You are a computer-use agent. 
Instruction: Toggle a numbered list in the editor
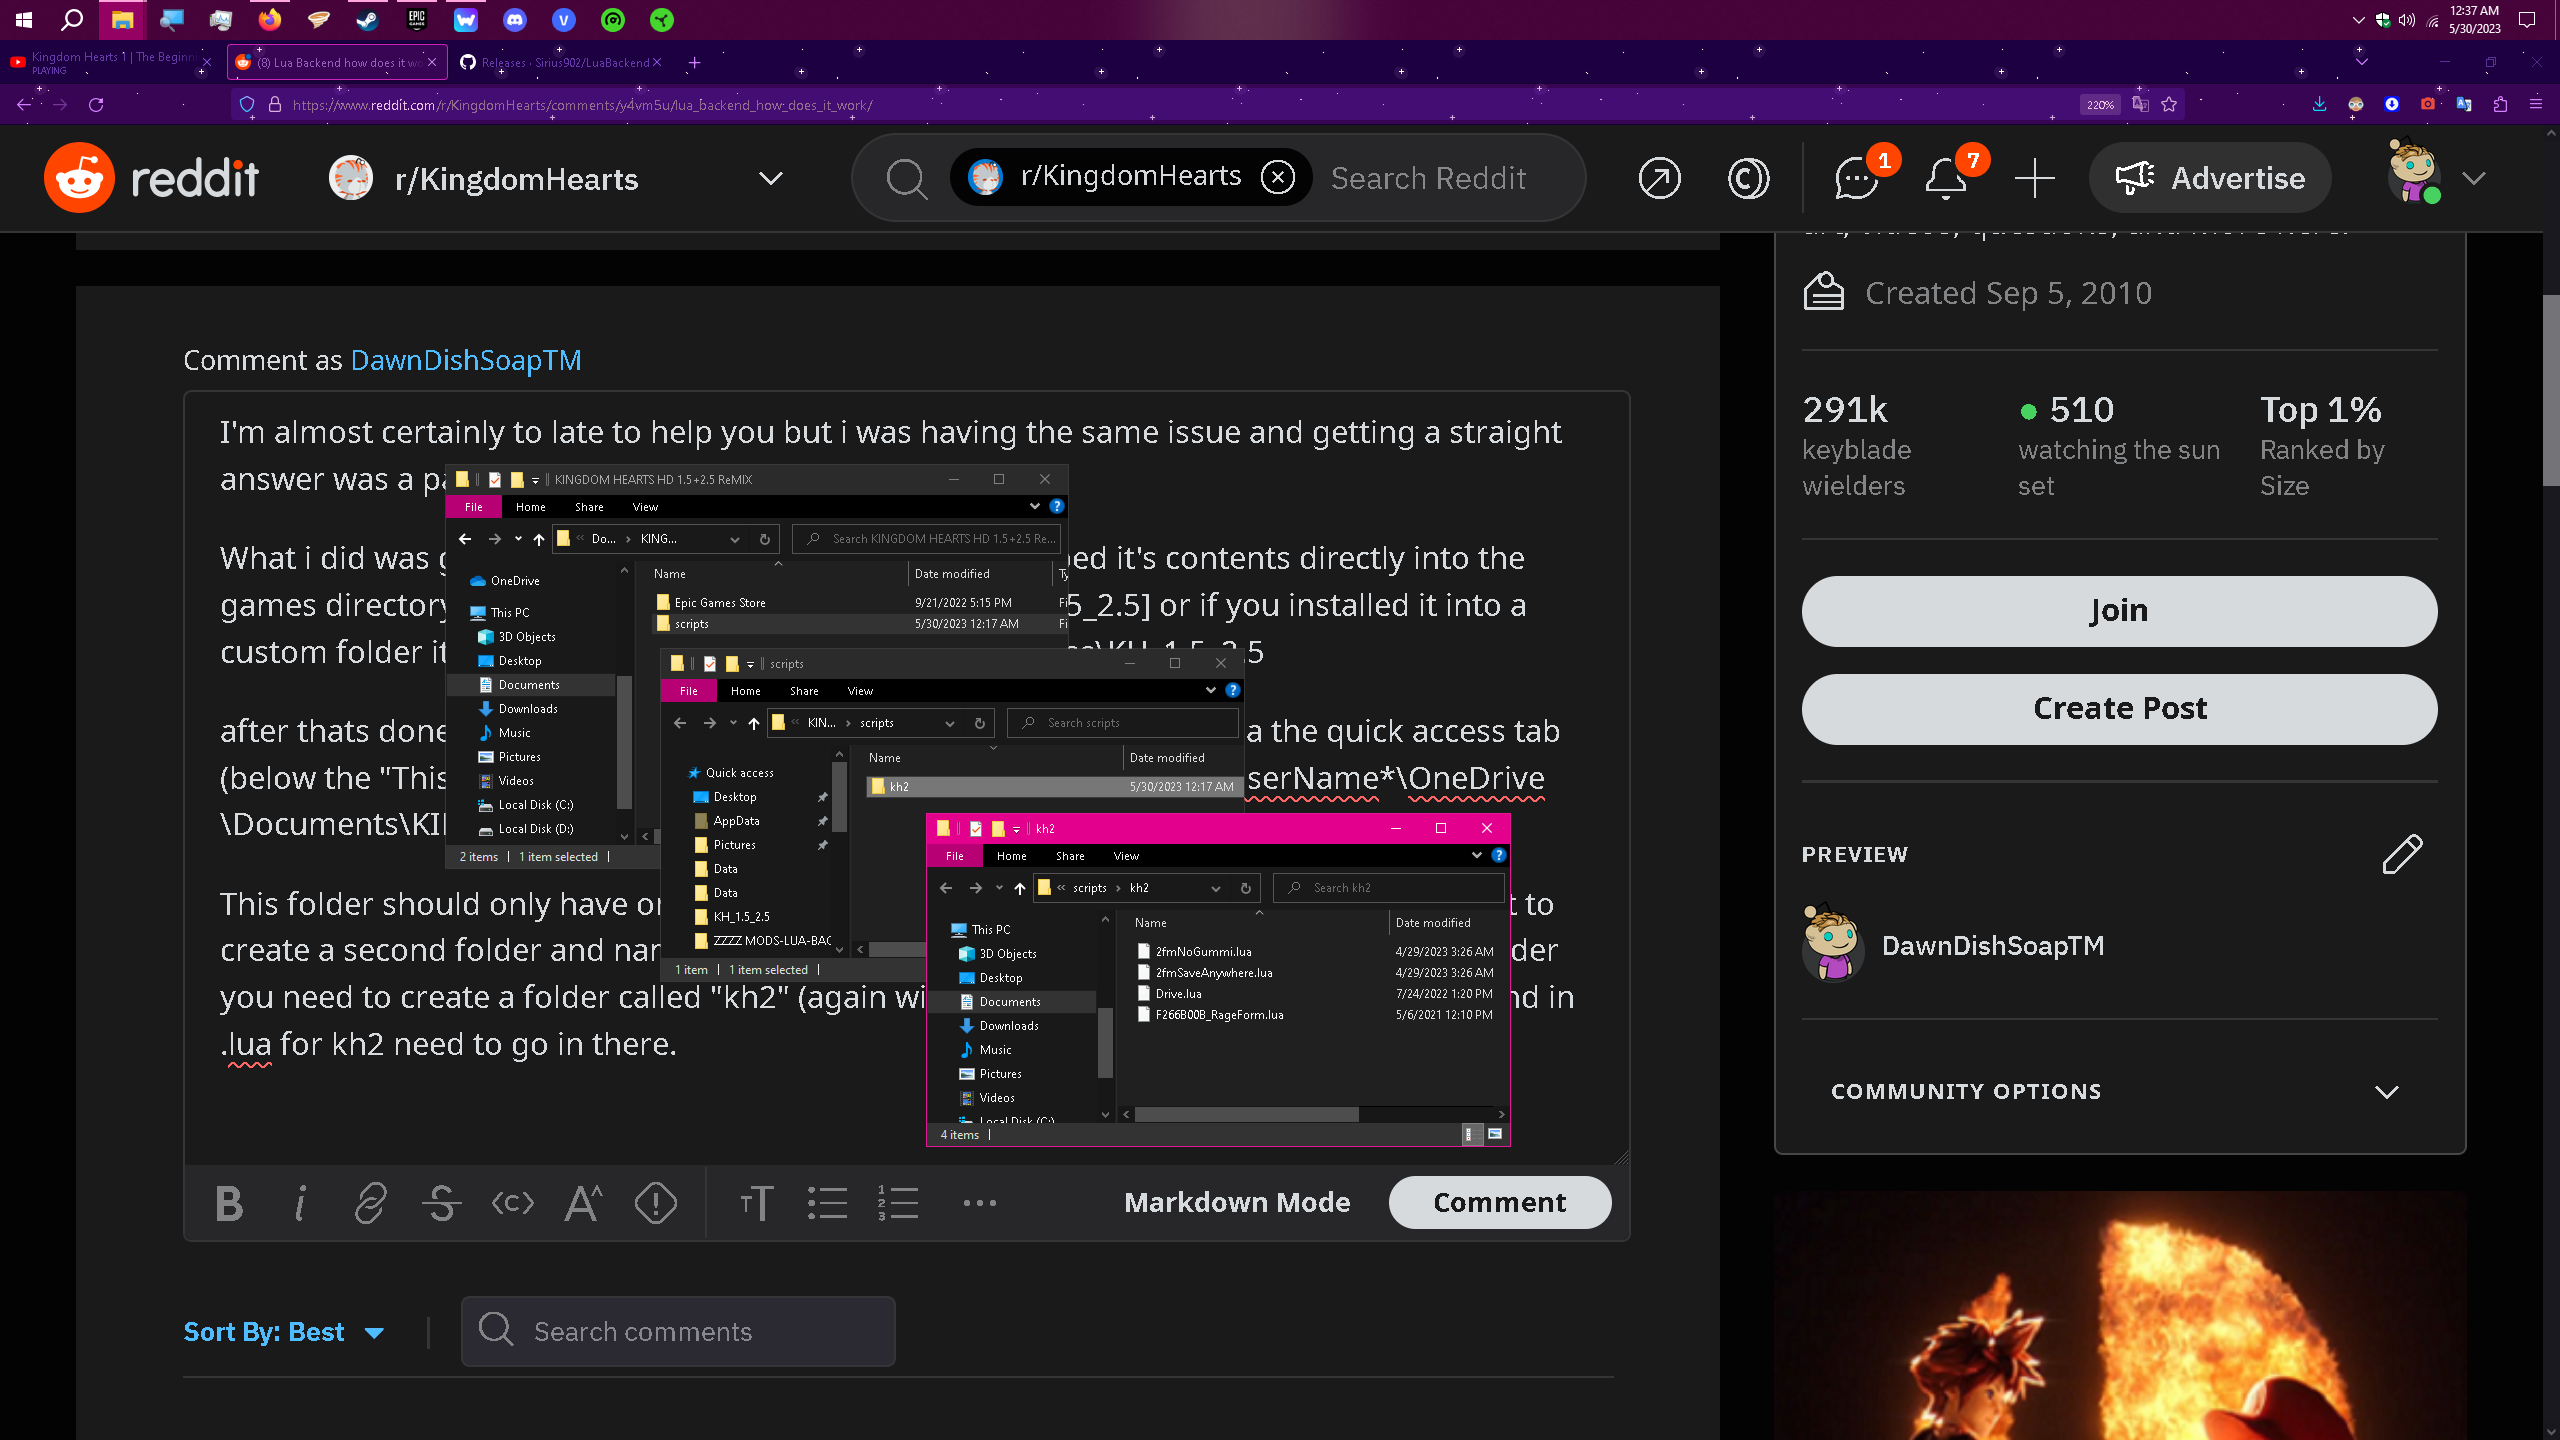[898, 1203]
